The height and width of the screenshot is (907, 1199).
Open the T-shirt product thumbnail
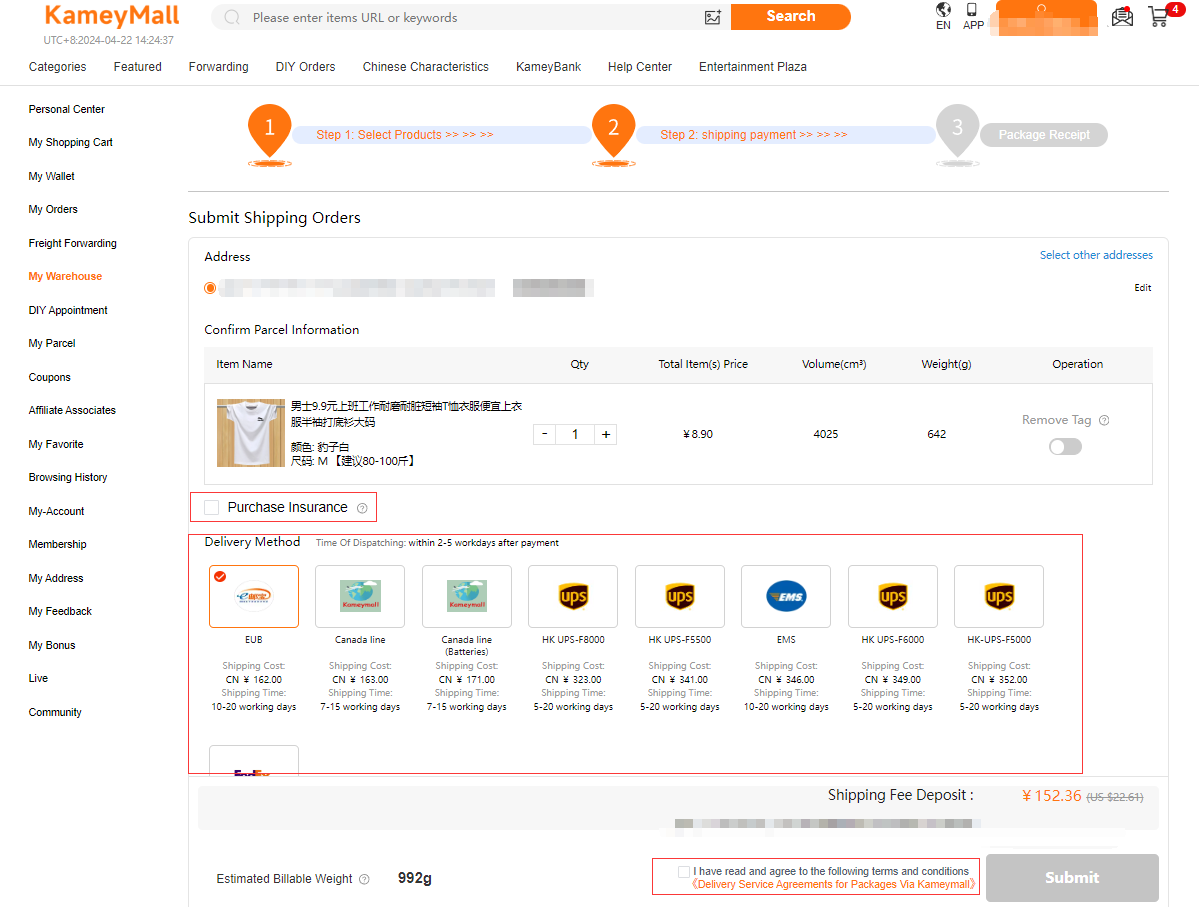[251, 433]
